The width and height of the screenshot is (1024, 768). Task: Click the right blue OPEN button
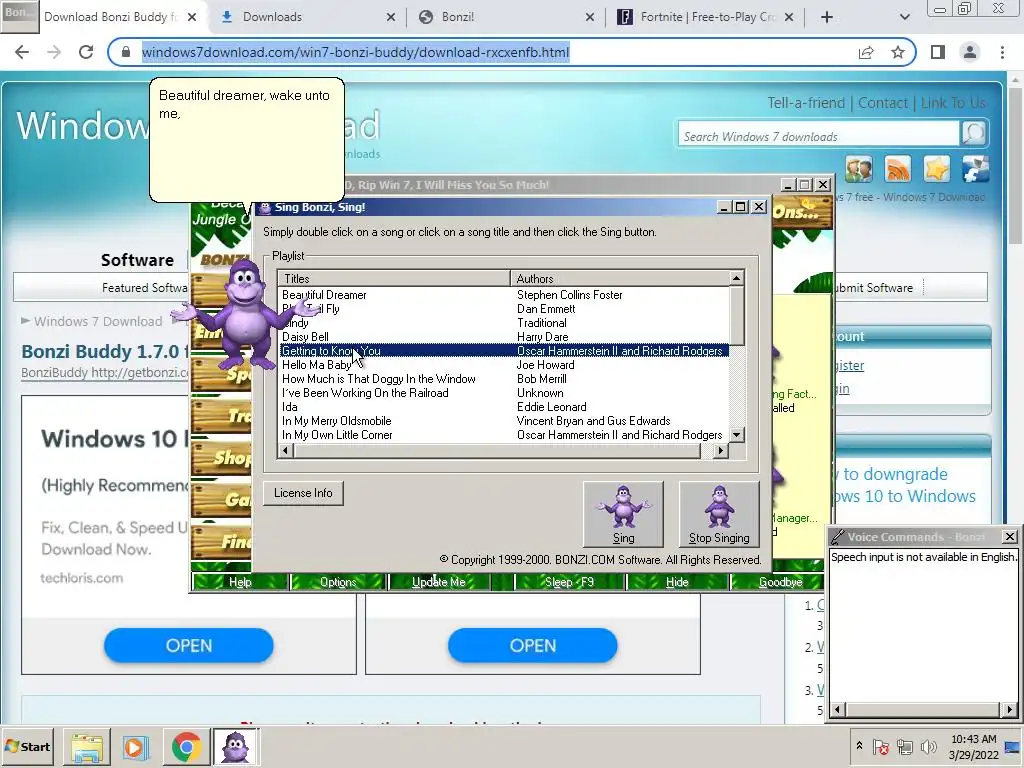pyautogui.click(x=532, y=646)
